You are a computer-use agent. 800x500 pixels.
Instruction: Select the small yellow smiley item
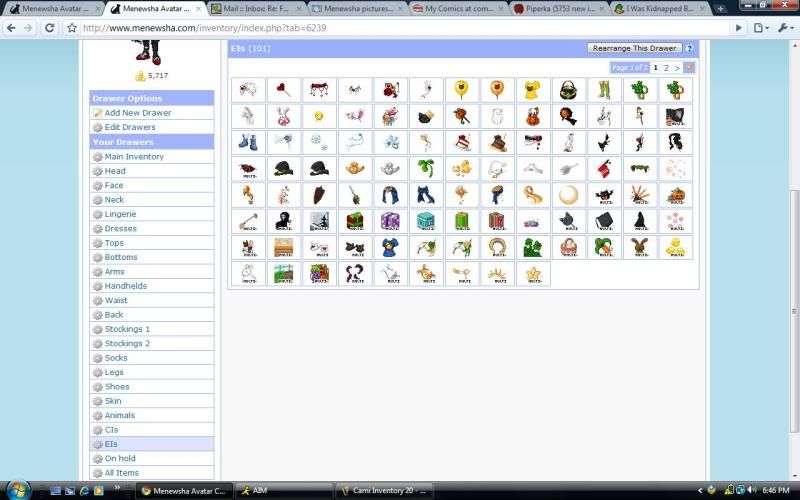tap(319, 116)
